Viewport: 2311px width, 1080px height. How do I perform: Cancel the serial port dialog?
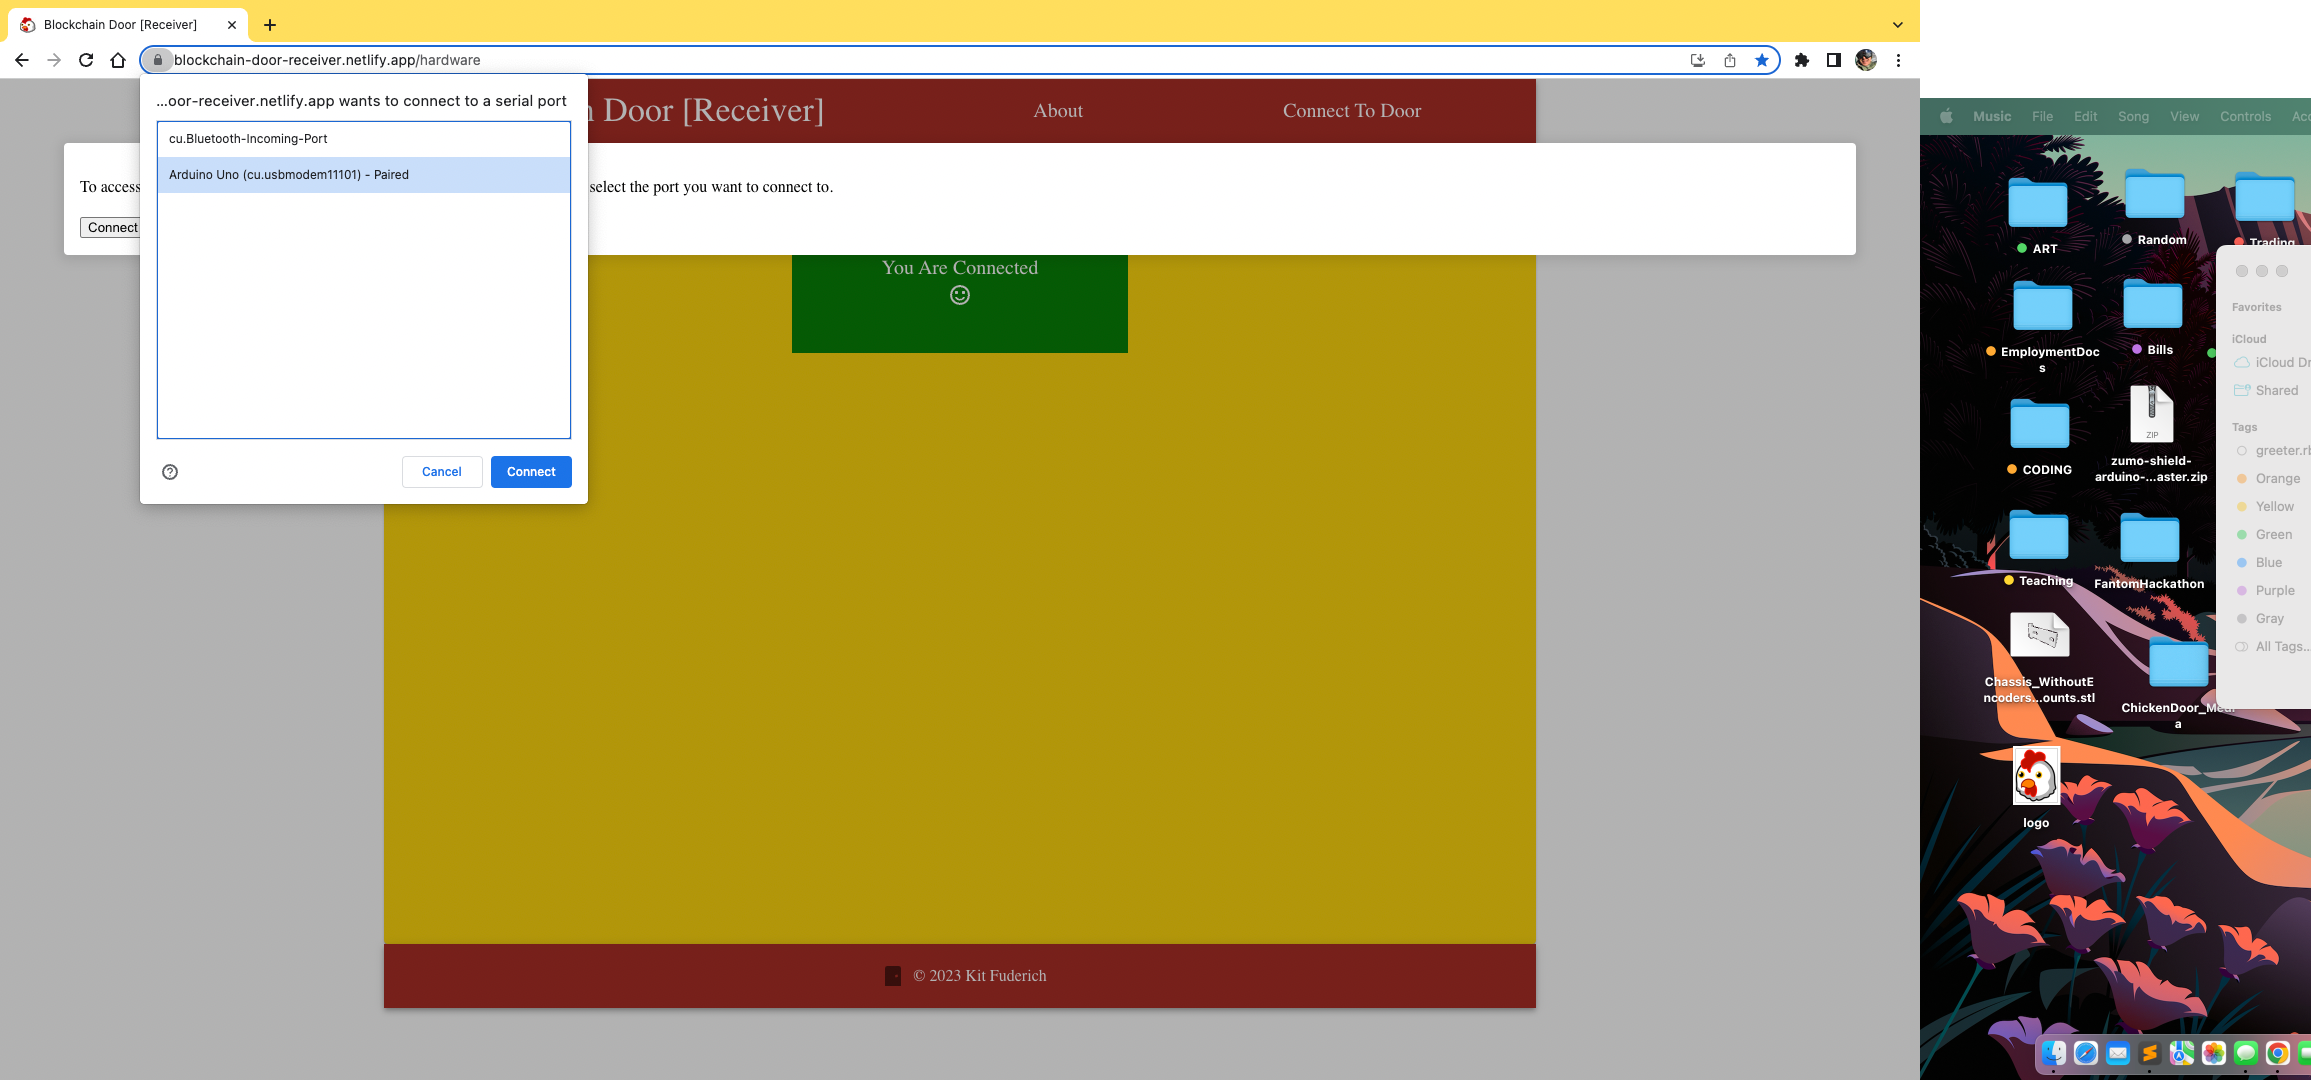(x=441, y=472)
